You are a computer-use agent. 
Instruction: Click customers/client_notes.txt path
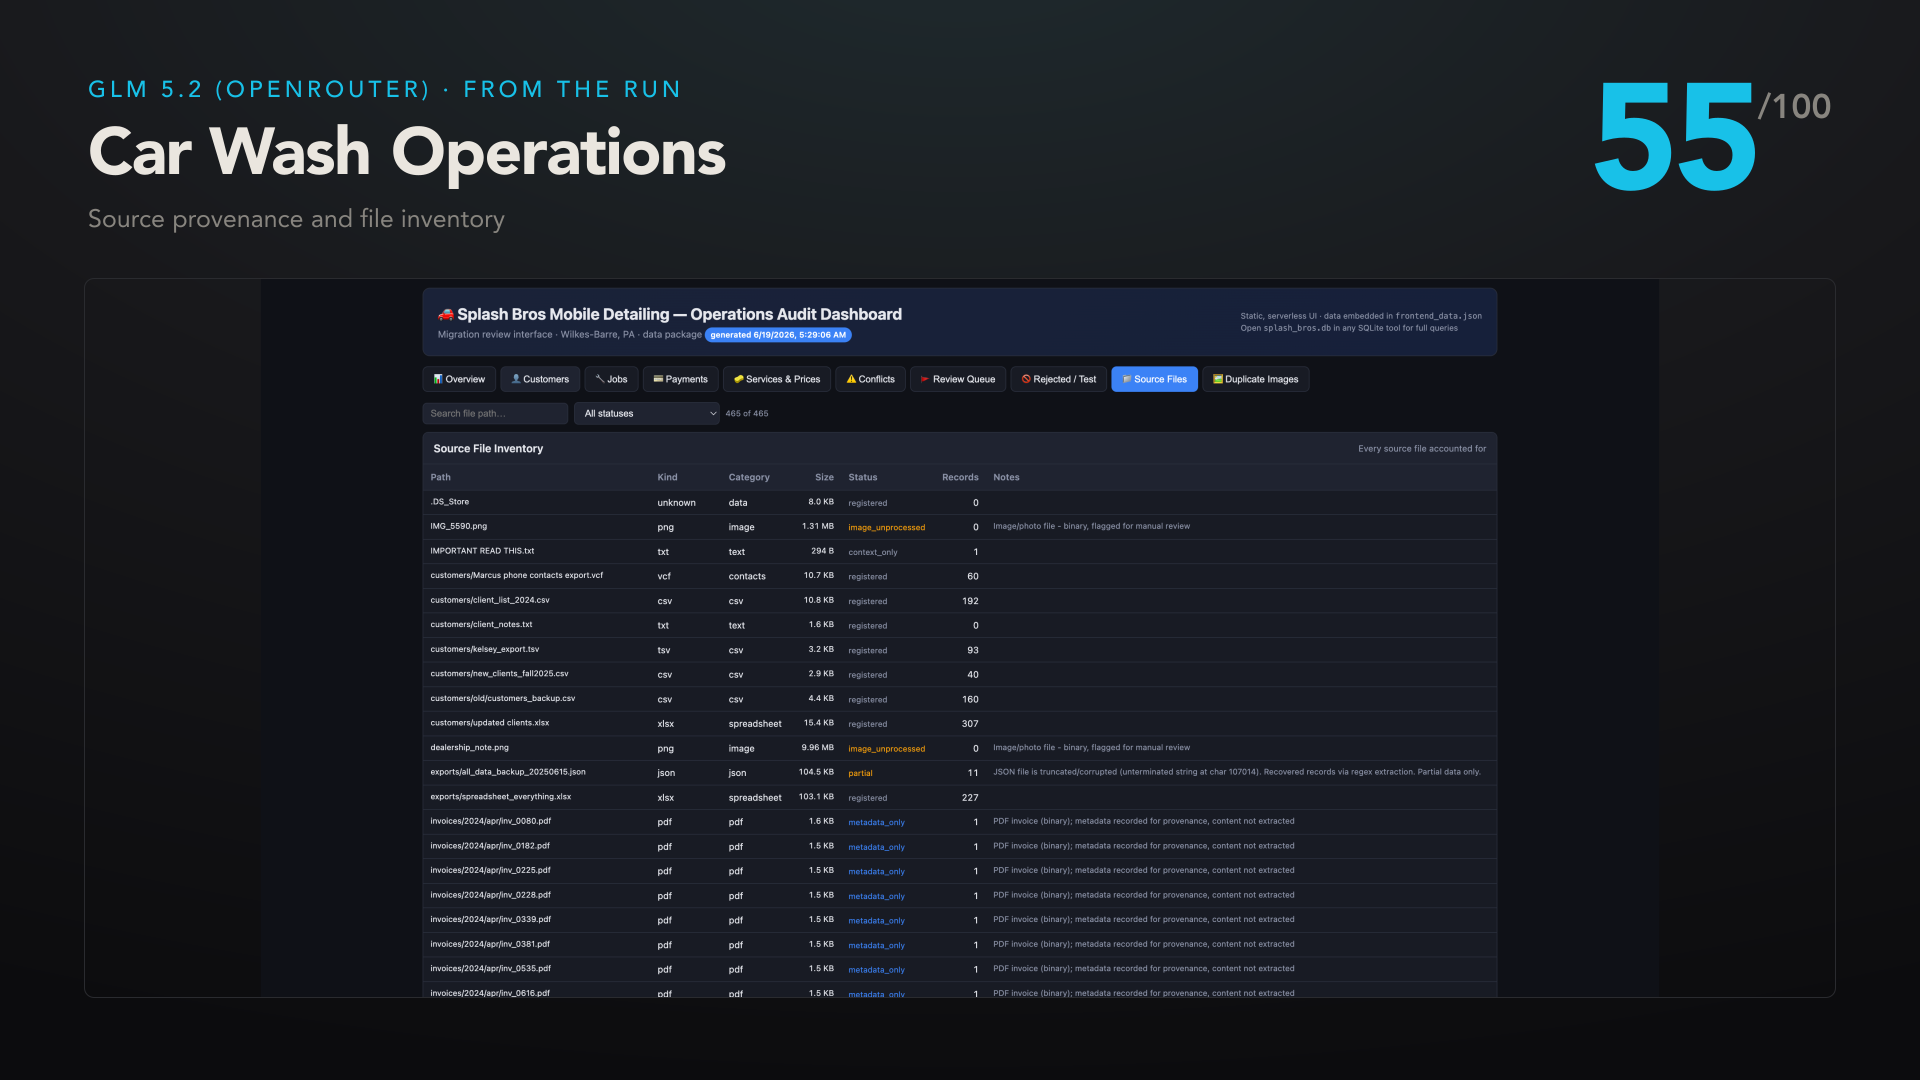coord(481,624)
